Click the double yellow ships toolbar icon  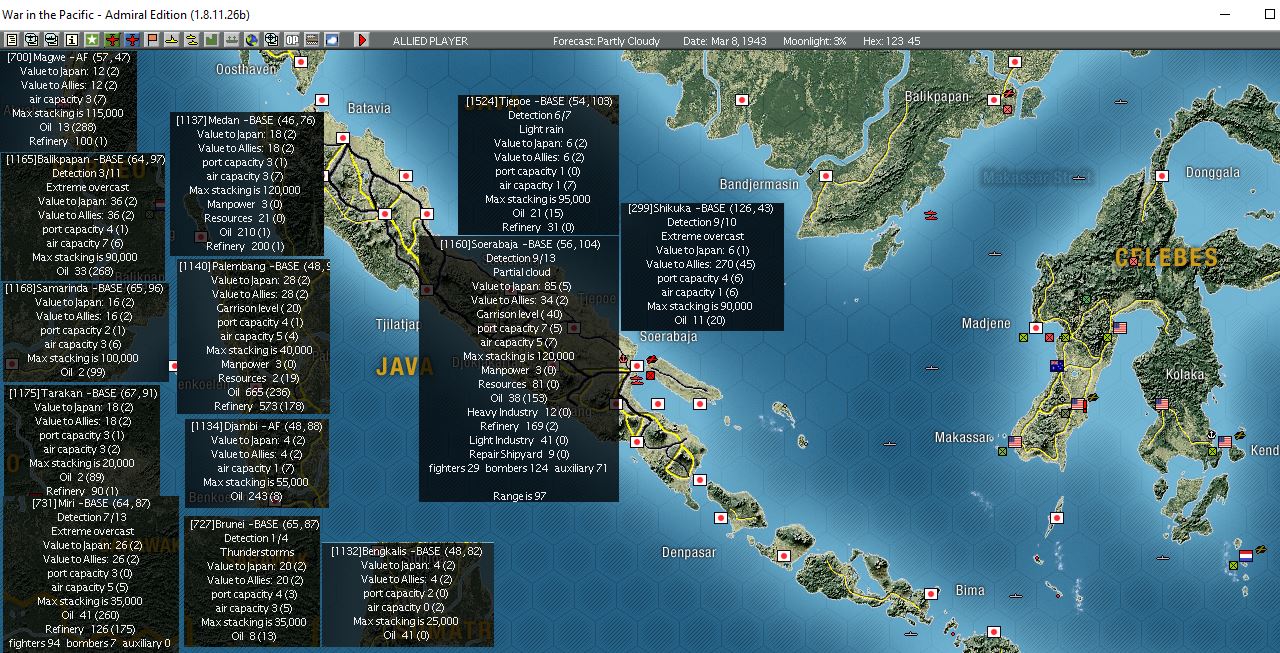[x=191, y=40]
